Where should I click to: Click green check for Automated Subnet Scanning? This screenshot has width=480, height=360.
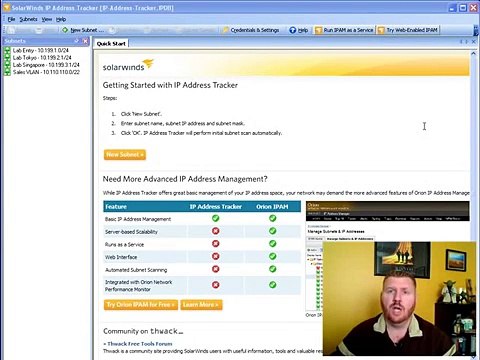tap(273, 269)
